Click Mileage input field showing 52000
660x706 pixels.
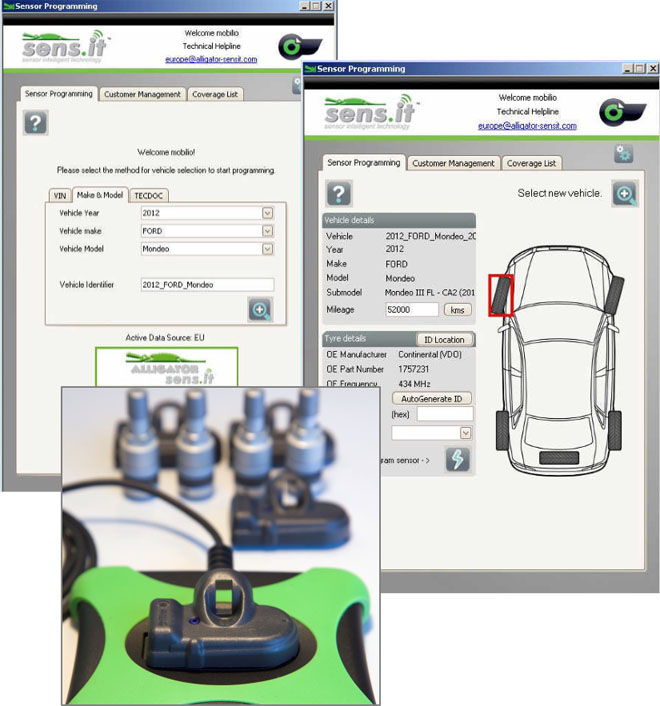coord(411,310)
